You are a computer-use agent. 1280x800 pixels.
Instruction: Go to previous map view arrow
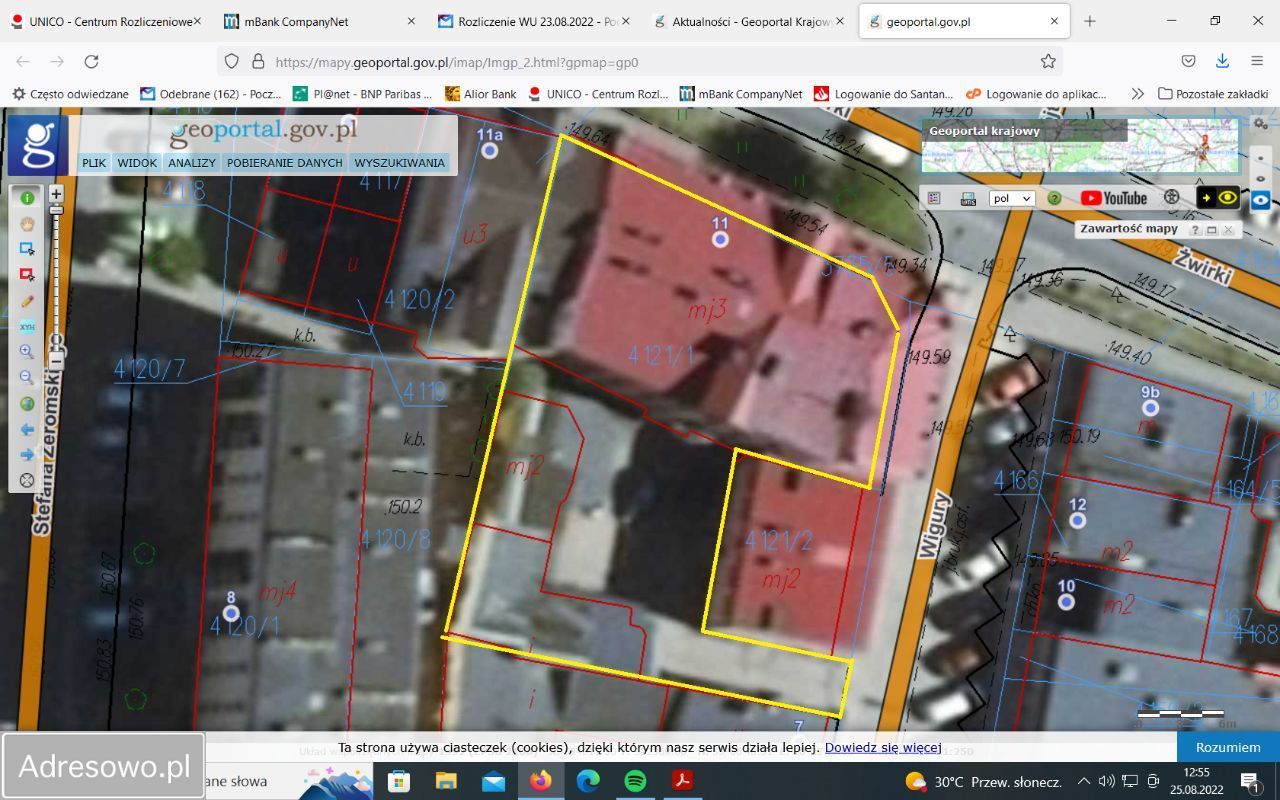point(27,430)
